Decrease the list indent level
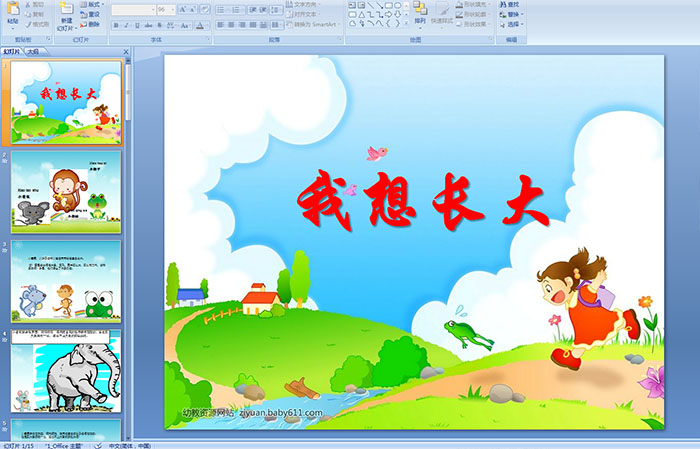700x449 pixels. (x=253, y=9)
